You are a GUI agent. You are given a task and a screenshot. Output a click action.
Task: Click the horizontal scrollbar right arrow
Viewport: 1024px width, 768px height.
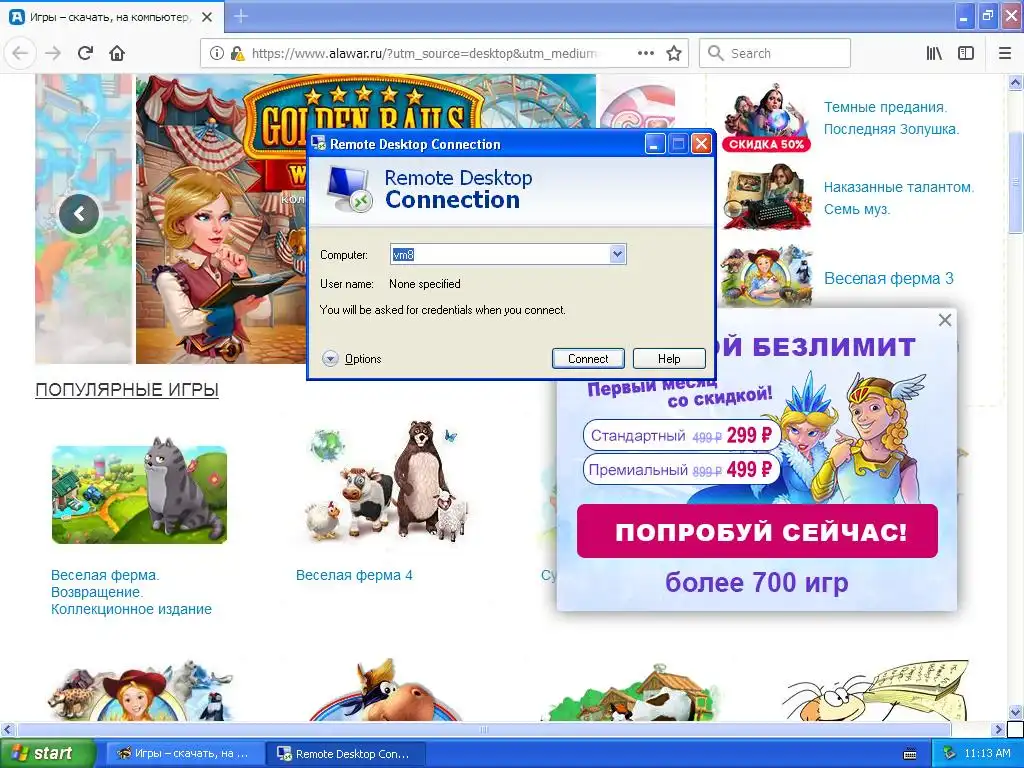[999, 729]
